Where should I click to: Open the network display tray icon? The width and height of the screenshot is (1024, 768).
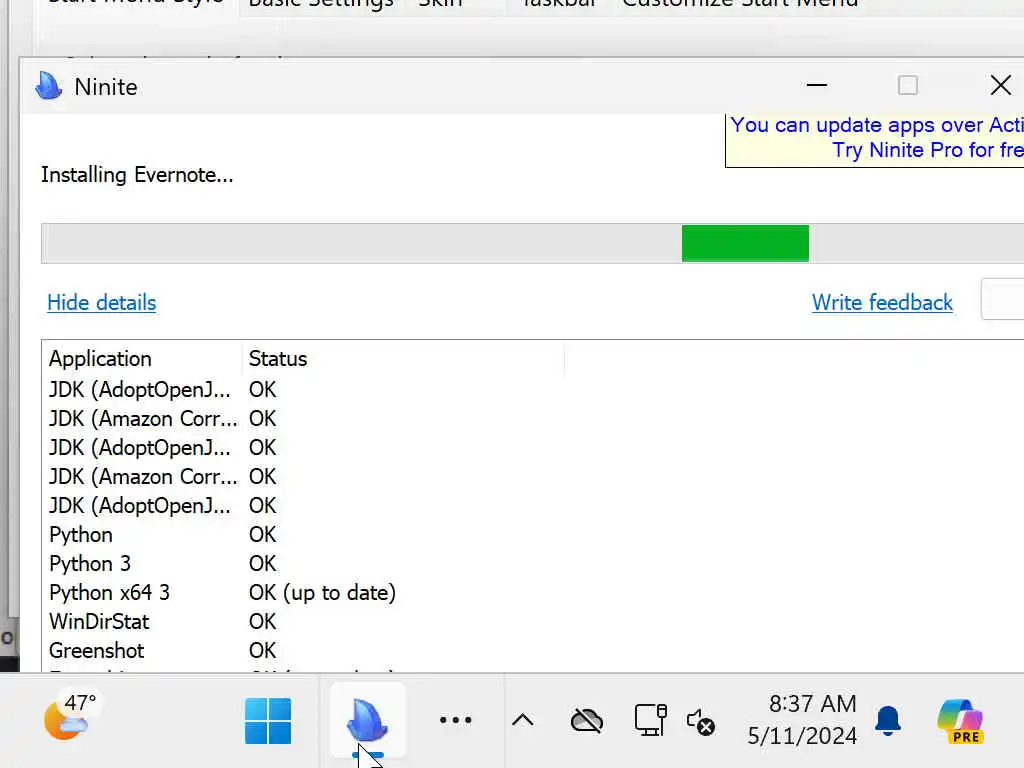click(x=650, y=720)
